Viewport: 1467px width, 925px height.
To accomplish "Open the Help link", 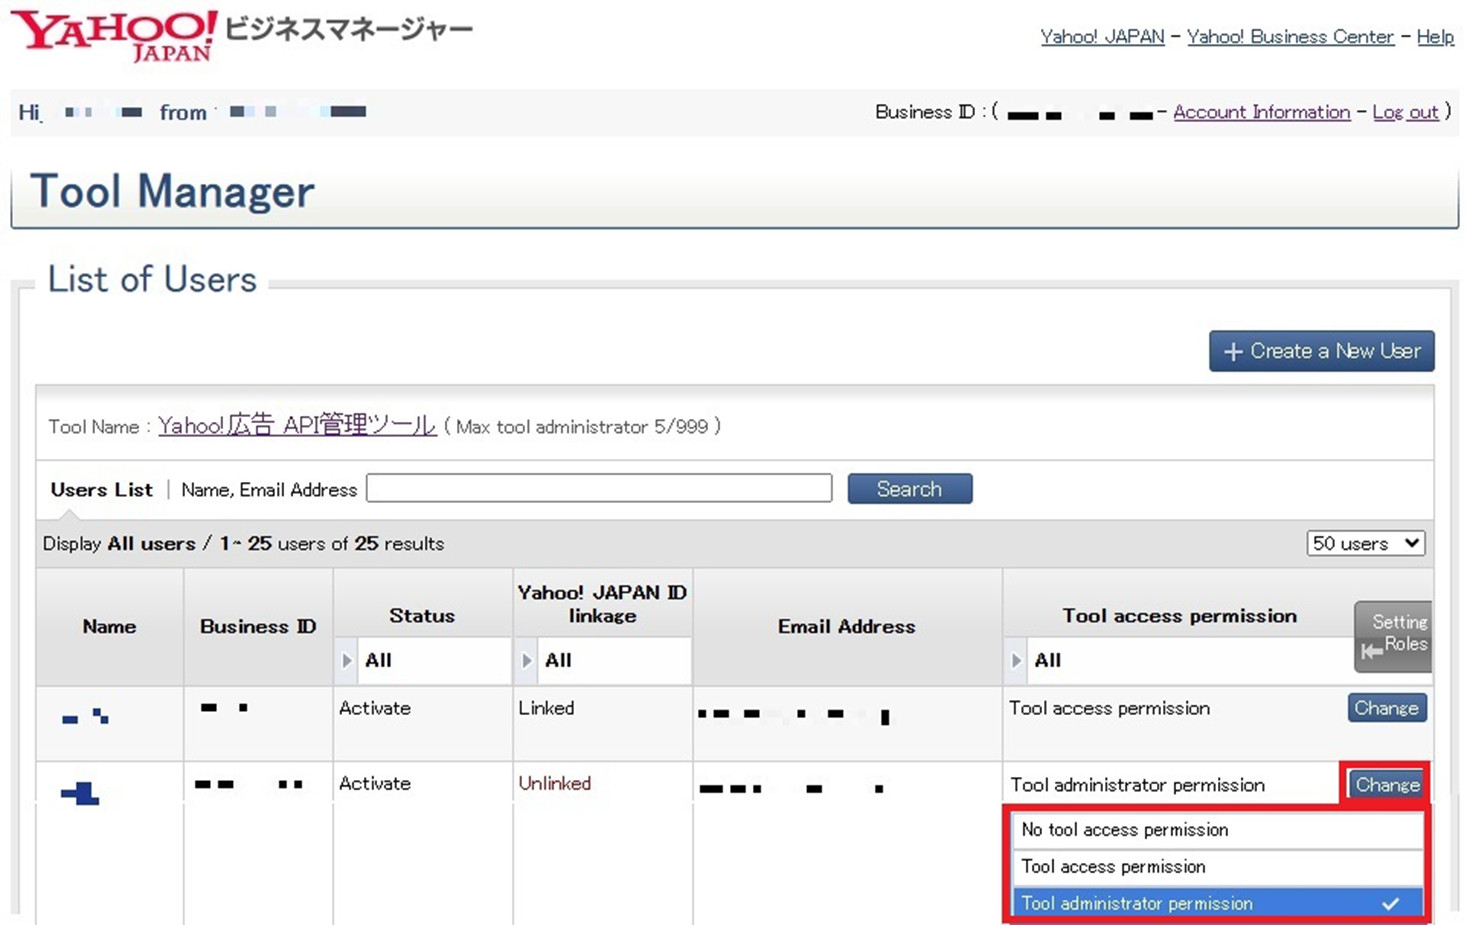I will tap(1435, 37).
